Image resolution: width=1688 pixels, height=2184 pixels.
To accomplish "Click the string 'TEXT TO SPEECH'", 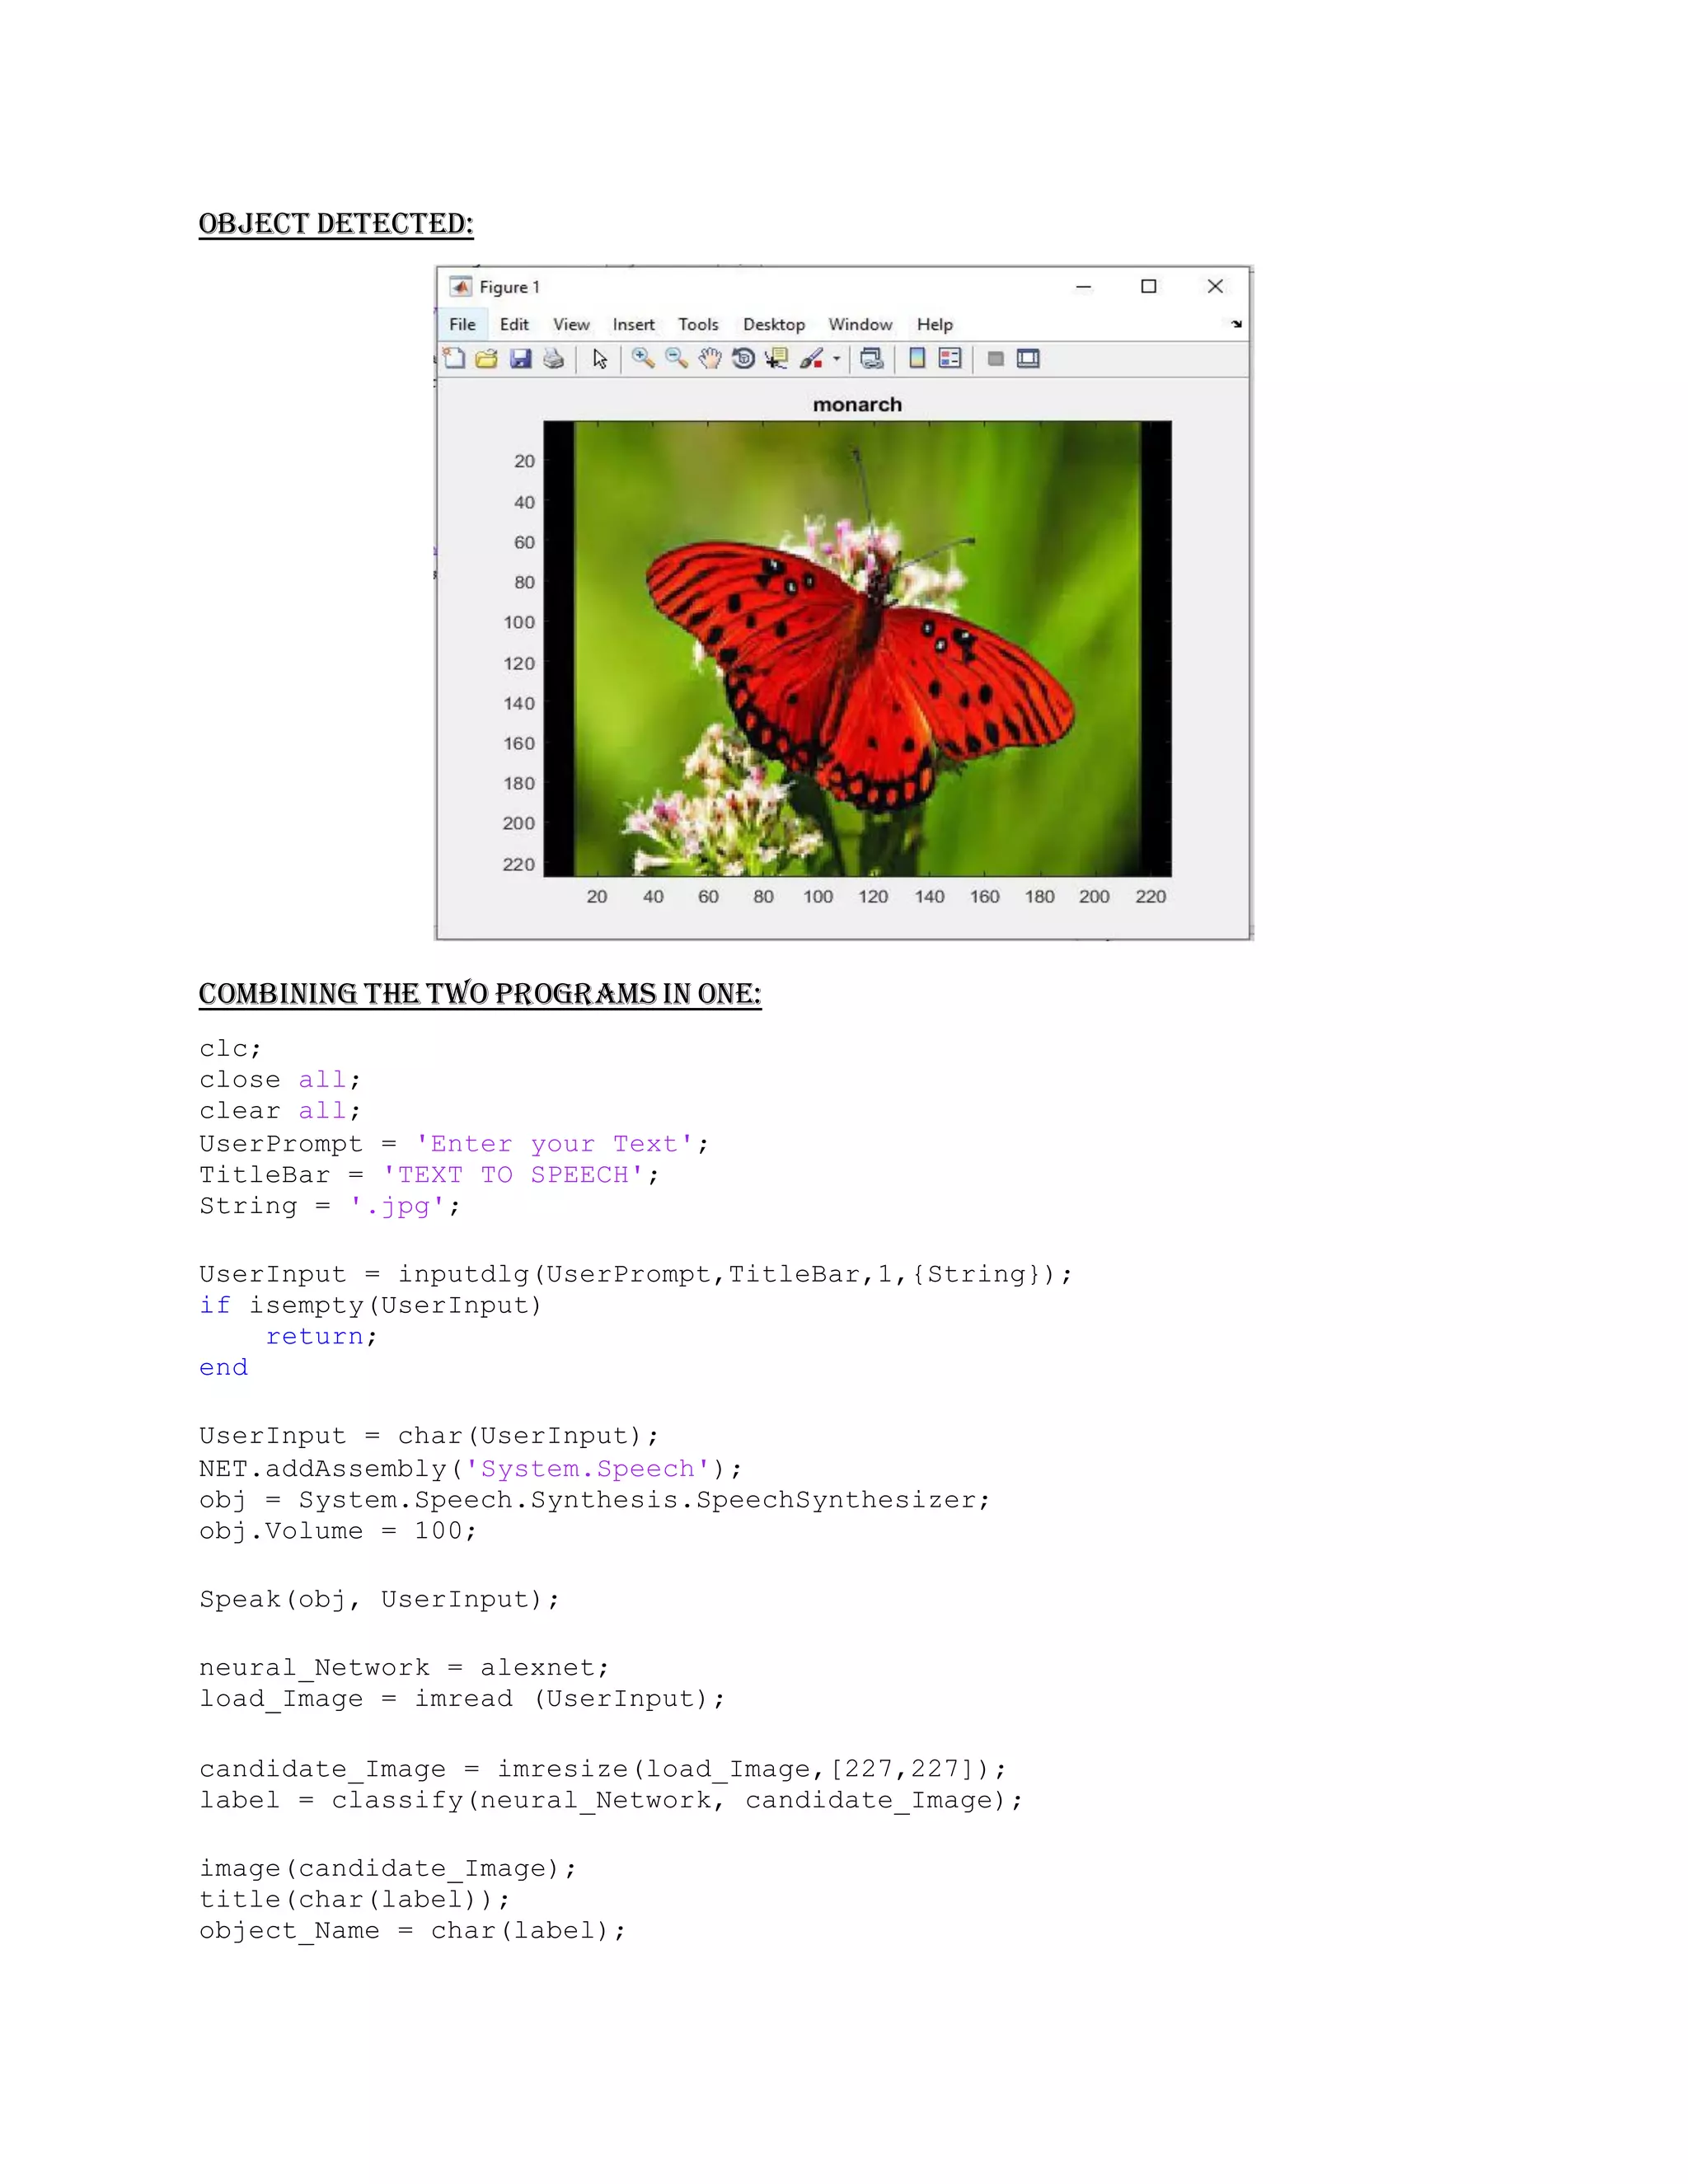I will tap(514, 1175).
